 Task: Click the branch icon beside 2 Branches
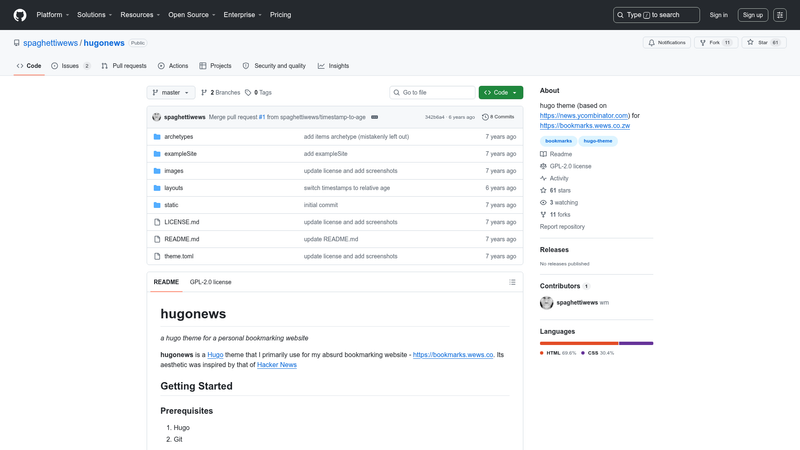204,92
